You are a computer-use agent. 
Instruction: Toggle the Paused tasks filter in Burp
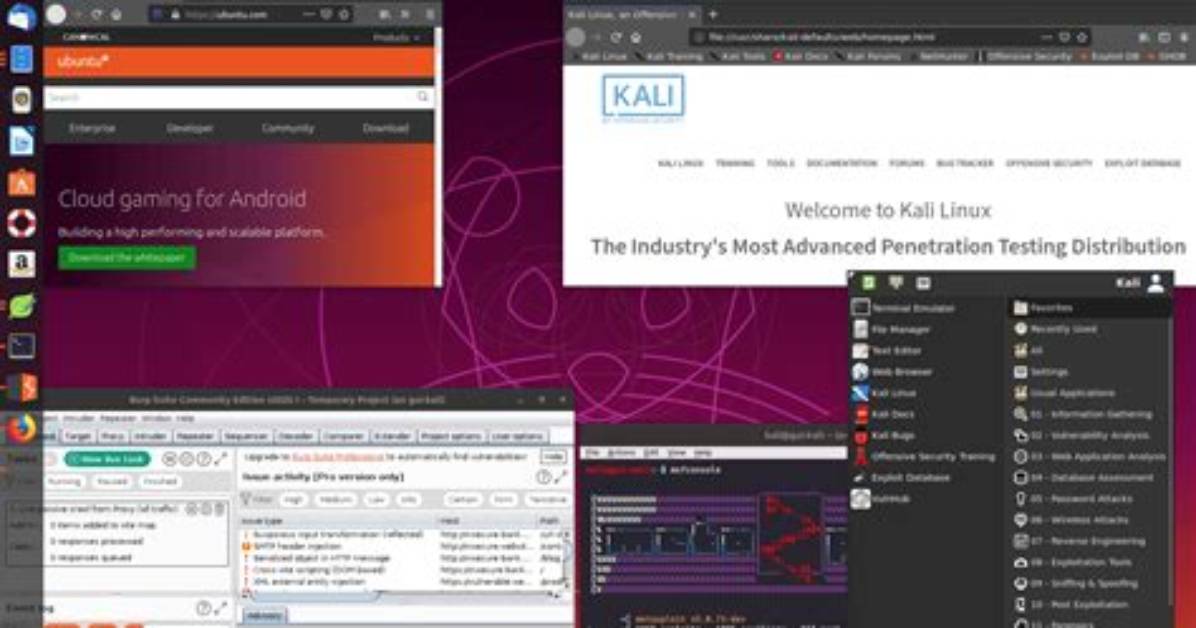pos(112,481)
